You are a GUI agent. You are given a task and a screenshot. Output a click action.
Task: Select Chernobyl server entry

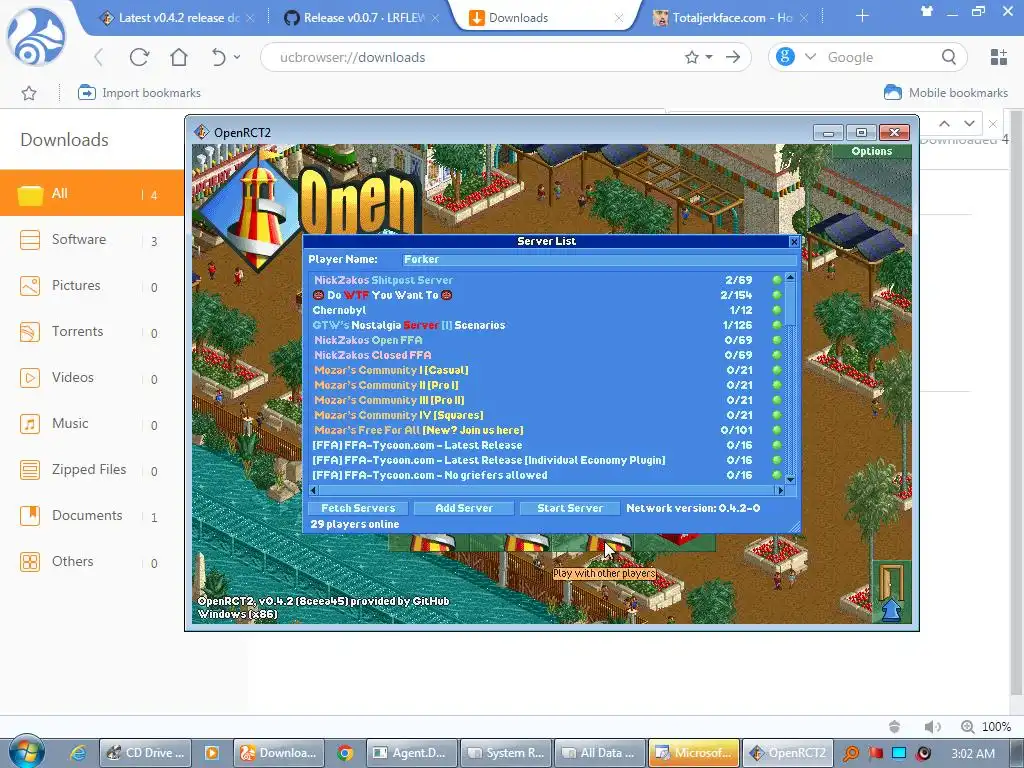[545, 310]
